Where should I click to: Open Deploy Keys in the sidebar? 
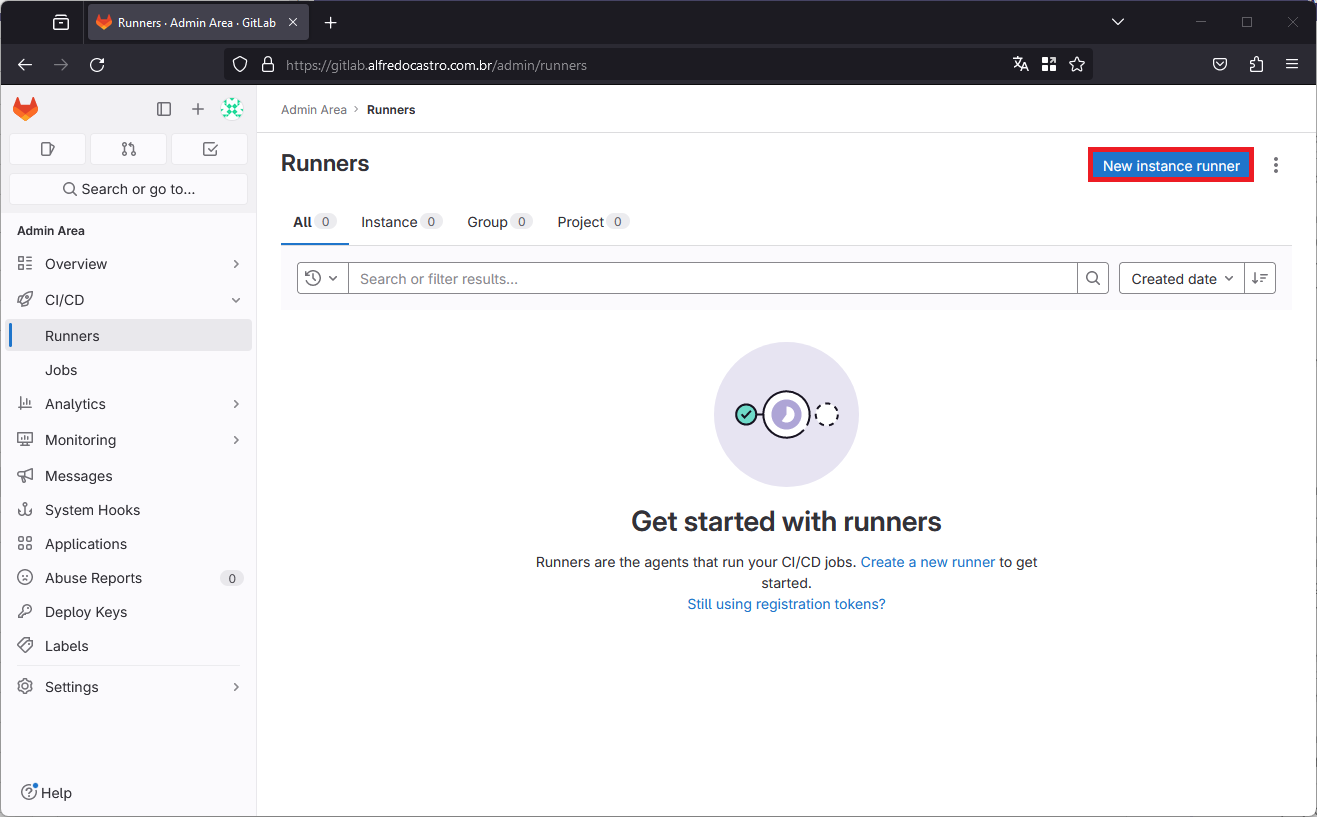pos(129,612)
